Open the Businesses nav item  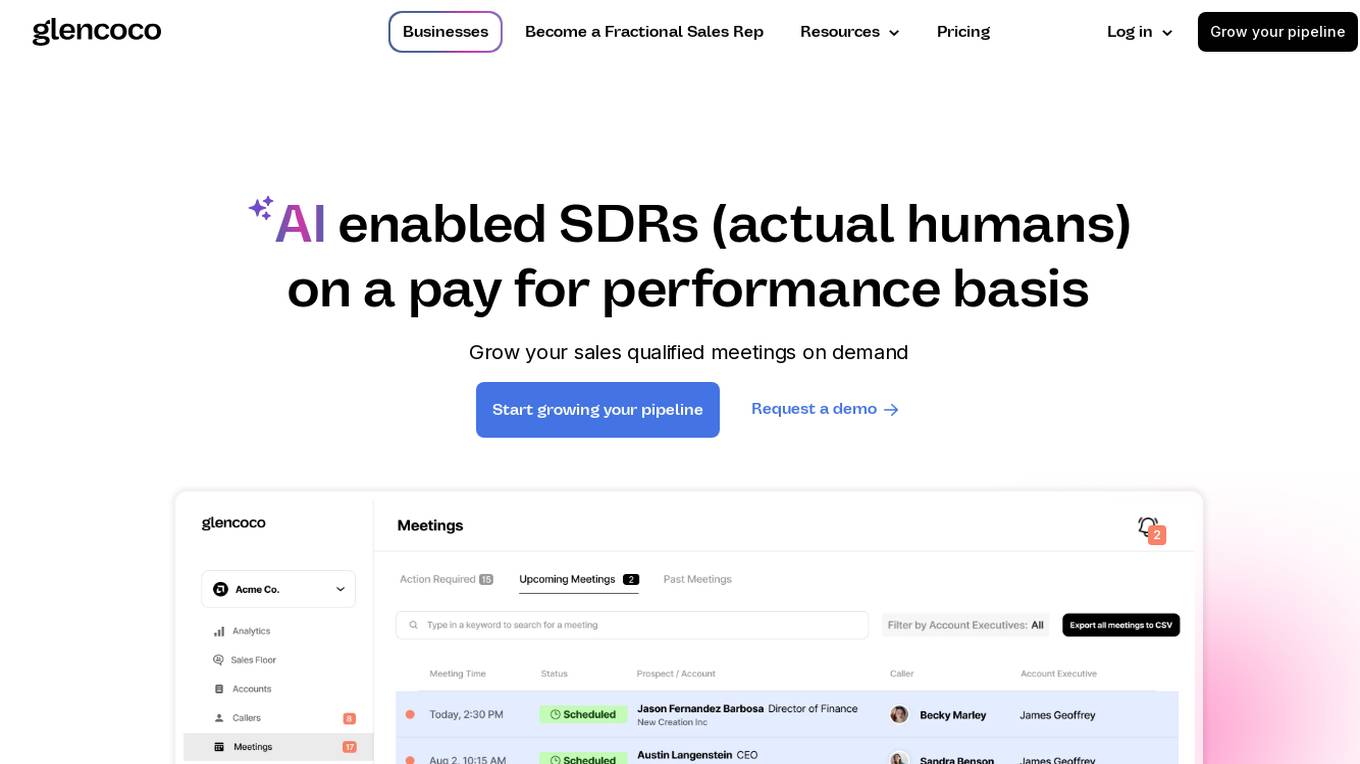(x=445, y=32)
